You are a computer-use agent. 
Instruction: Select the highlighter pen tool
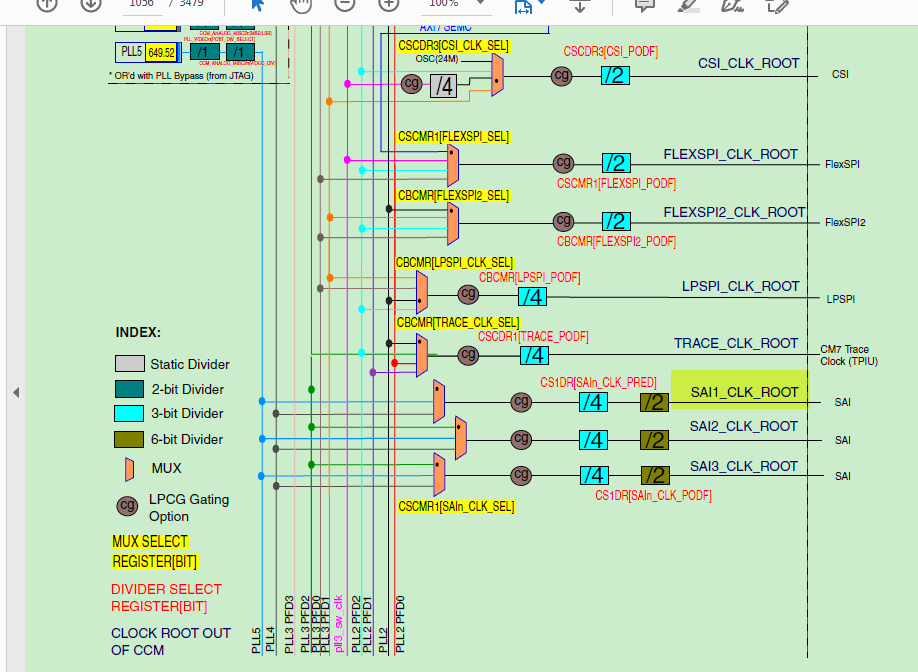click(x=688, y=5)
